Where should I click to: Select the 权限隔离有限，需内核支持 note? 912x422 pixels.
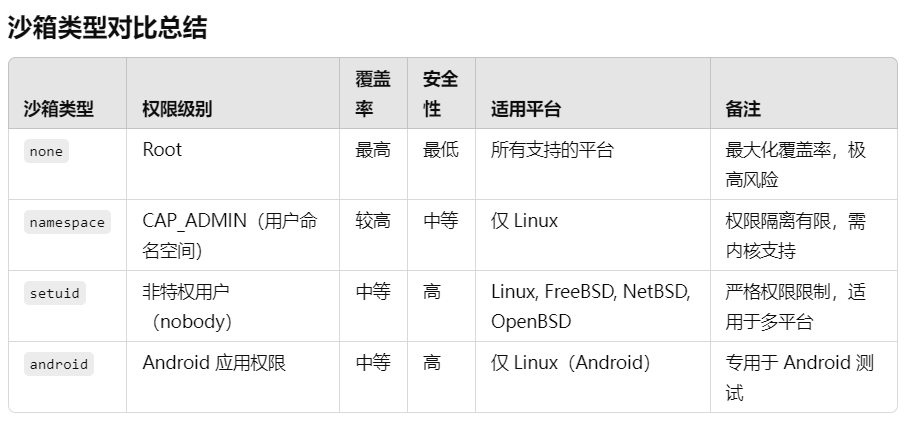795,235
